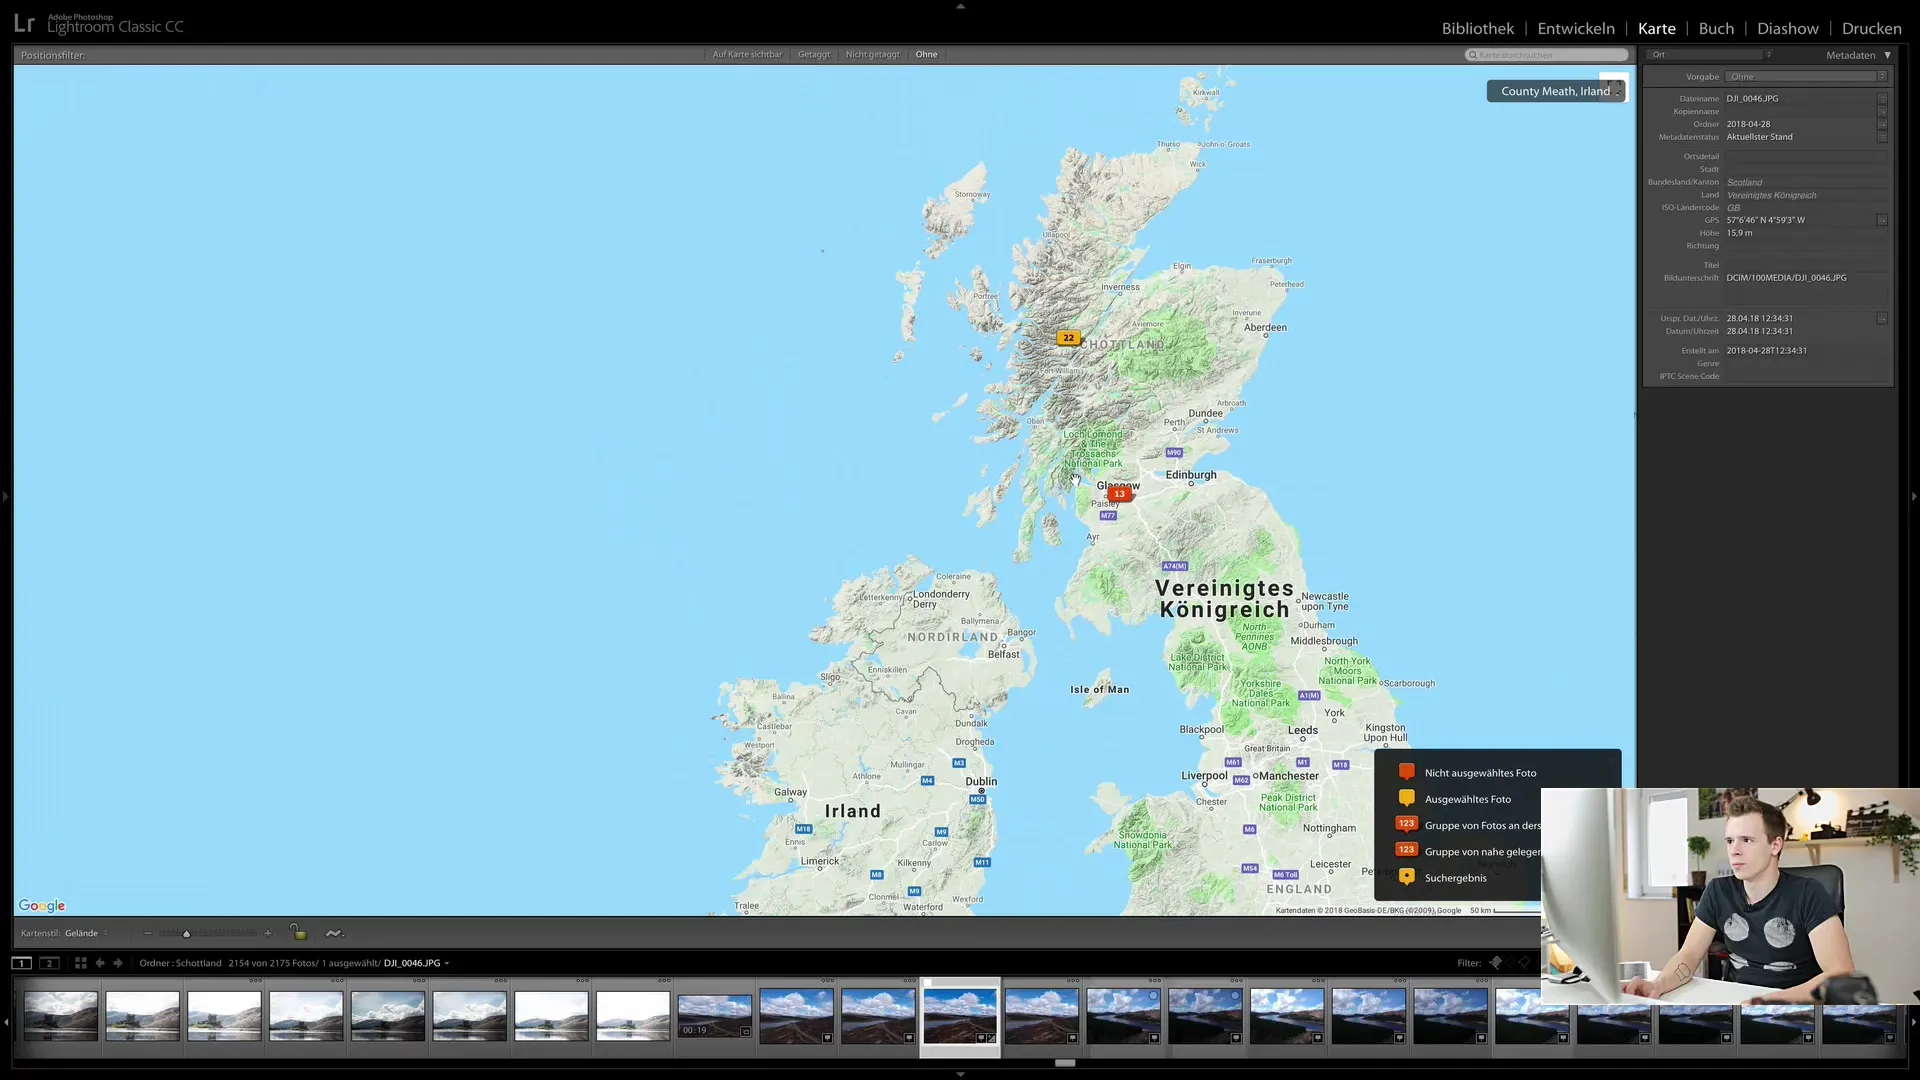The height and width of the screenshot is (1080, 1920).
Task: Select the video thumbnail marked 00:19
Action: 714,1016
